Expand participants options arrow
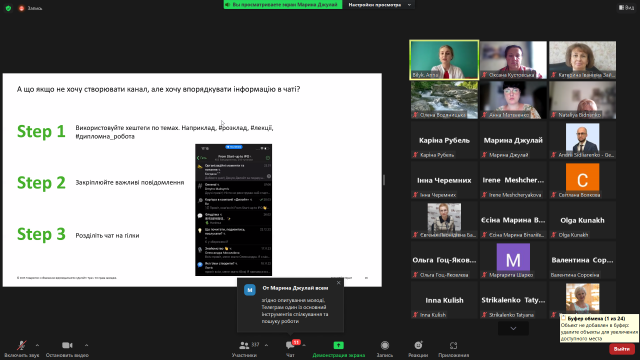This screenshot has width=640, height=360. click(x=266, y=345)
